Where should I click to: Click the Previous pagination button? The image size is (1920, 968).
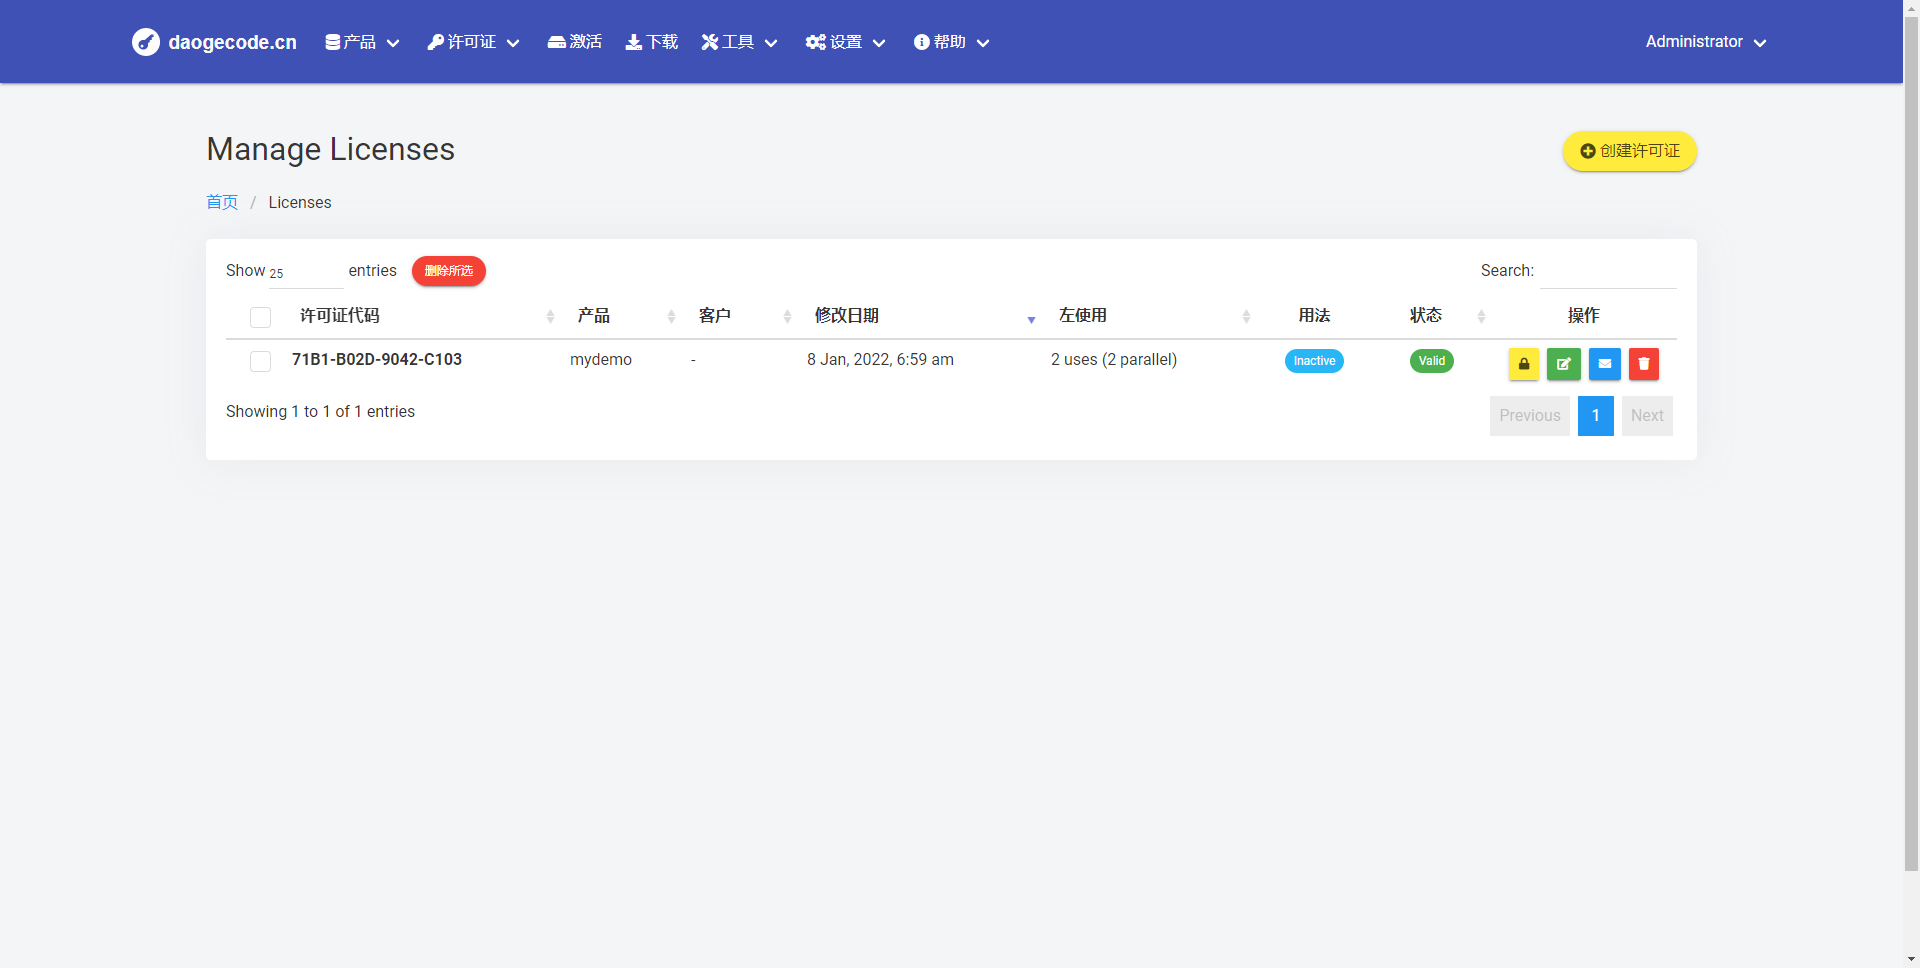click(x=1530, y=416)
